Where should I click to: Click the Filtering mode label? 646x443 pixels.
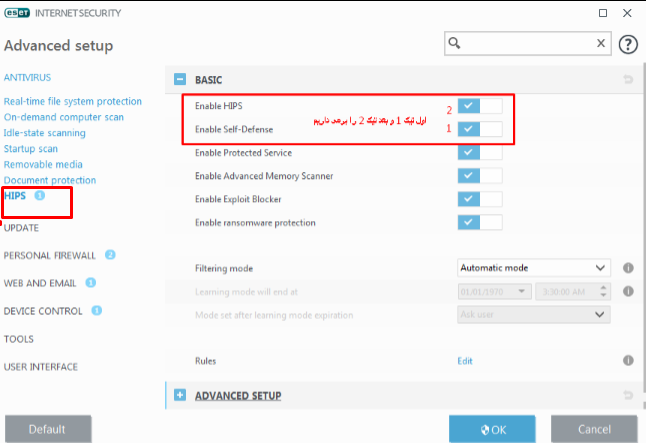[224, 268]
